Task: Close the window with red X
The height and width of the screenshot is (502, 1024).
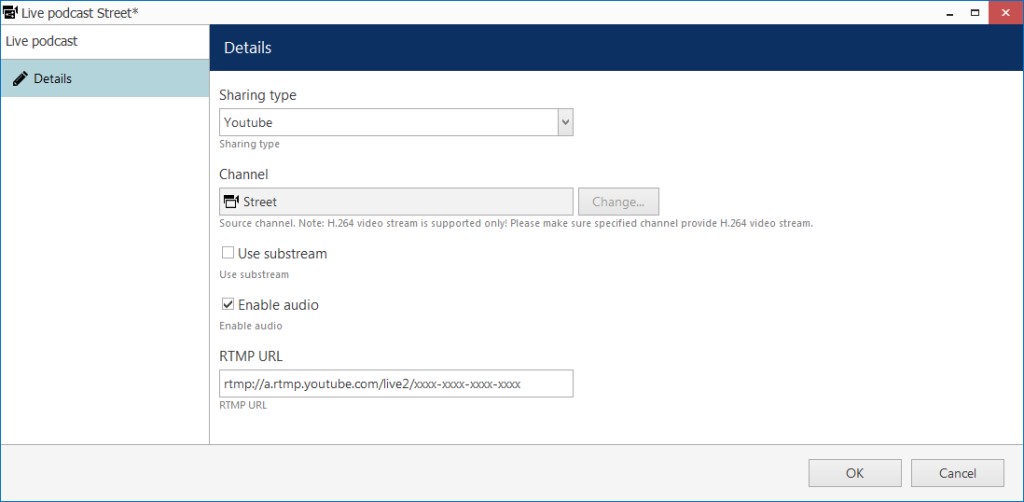Action: pyautogui.click(x=1006, y=12)
